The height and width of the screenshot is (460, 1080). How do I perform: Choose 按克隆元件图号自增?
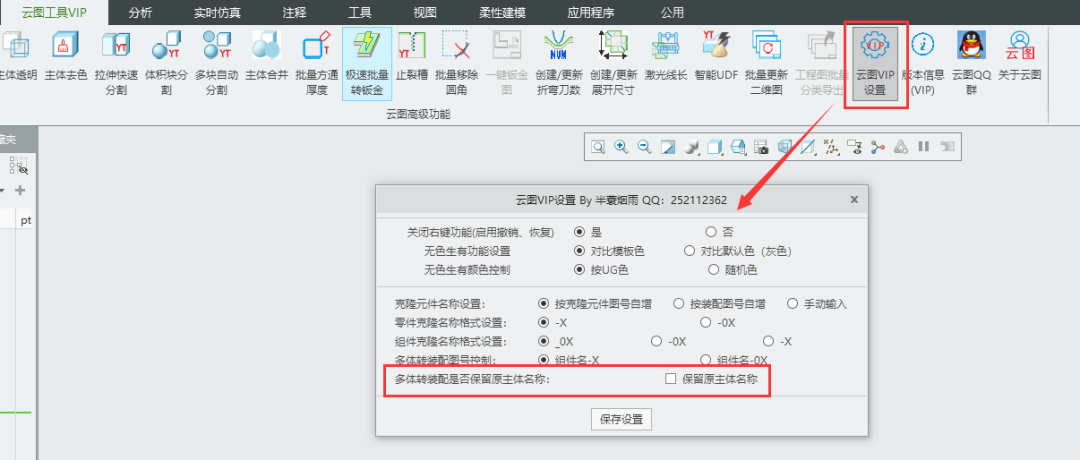(x=543, y=304)
